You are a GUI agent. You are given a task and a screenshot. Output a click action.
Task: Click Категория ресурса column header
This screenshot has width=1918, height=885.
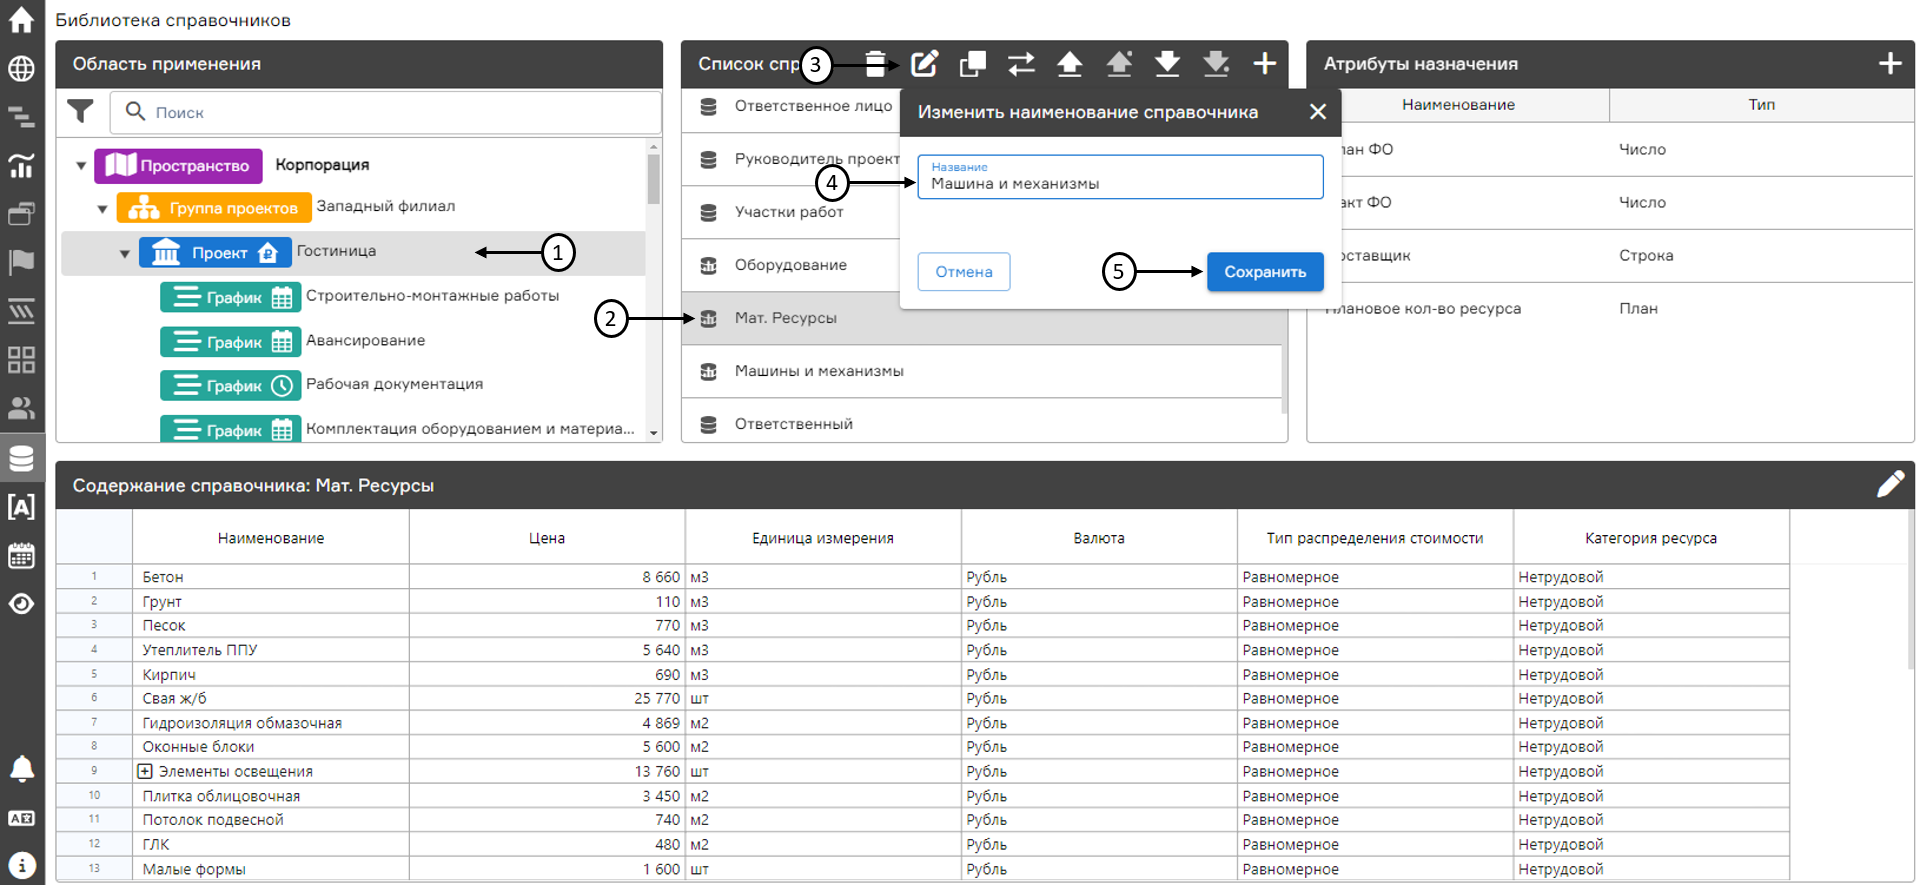[x=1651, y=538]
